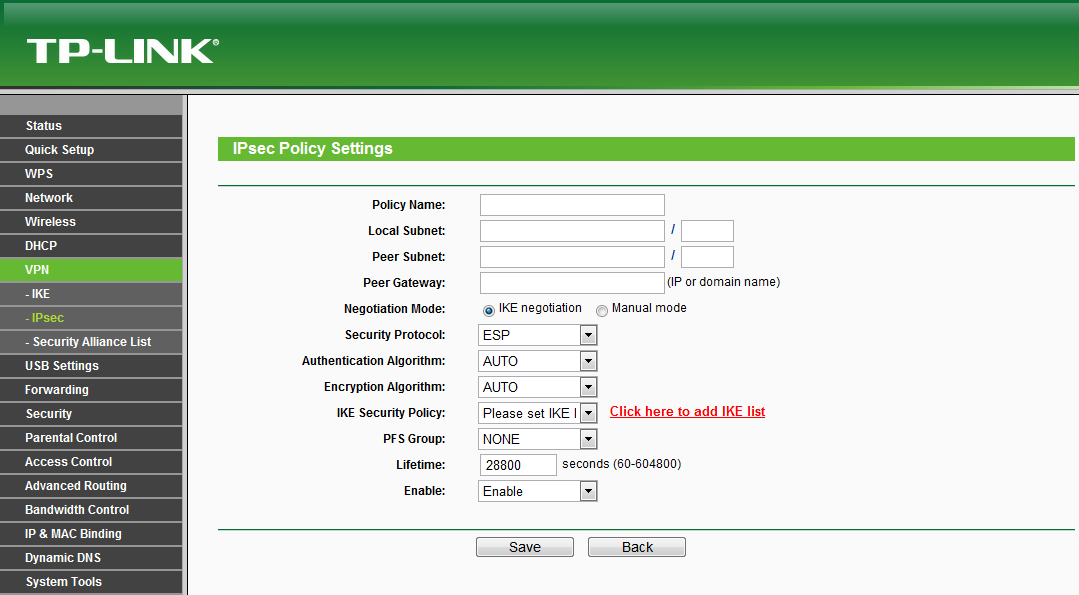
Task: Open the Security Protocol dropdown
Action: click(537, 335)
